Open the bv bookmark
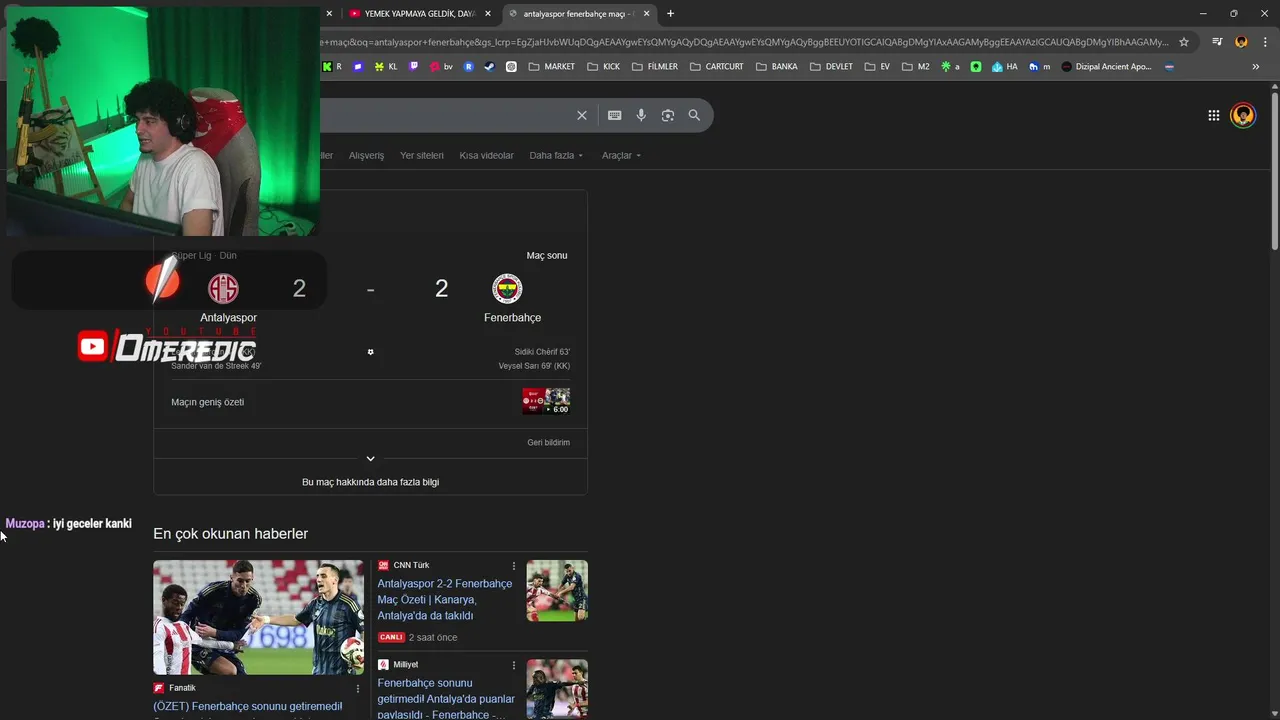Screen dimensions: 1280x720 click(441, 67)
